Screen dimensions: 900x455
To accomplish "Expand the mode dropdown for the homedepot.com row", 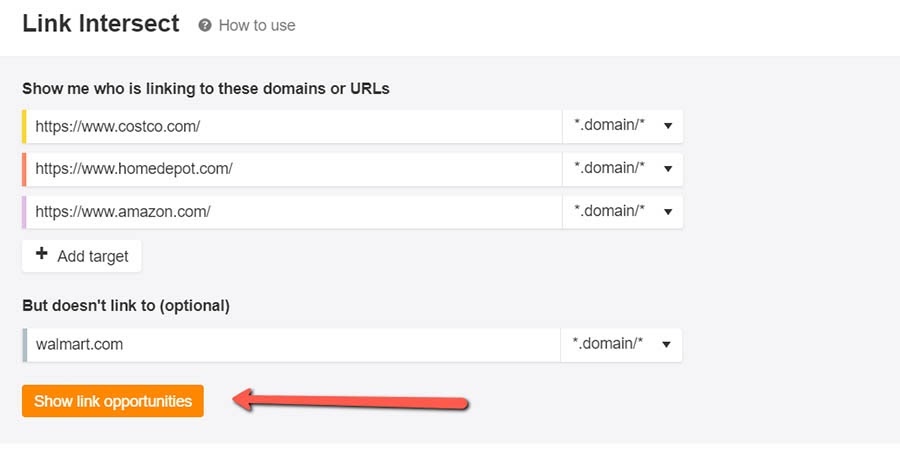I will tap(622, 169).
